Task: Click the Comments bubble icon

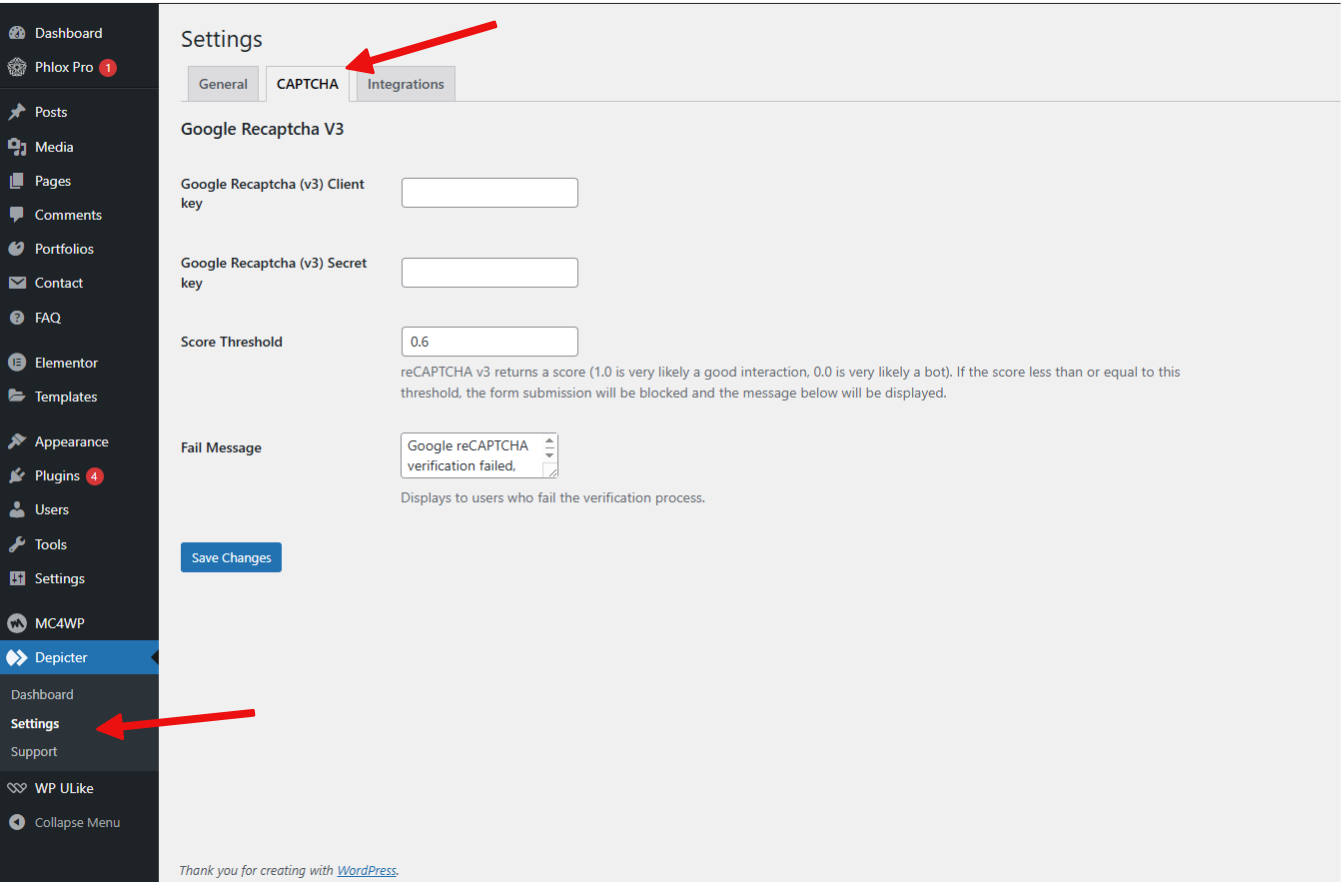Action: [16, 215]
